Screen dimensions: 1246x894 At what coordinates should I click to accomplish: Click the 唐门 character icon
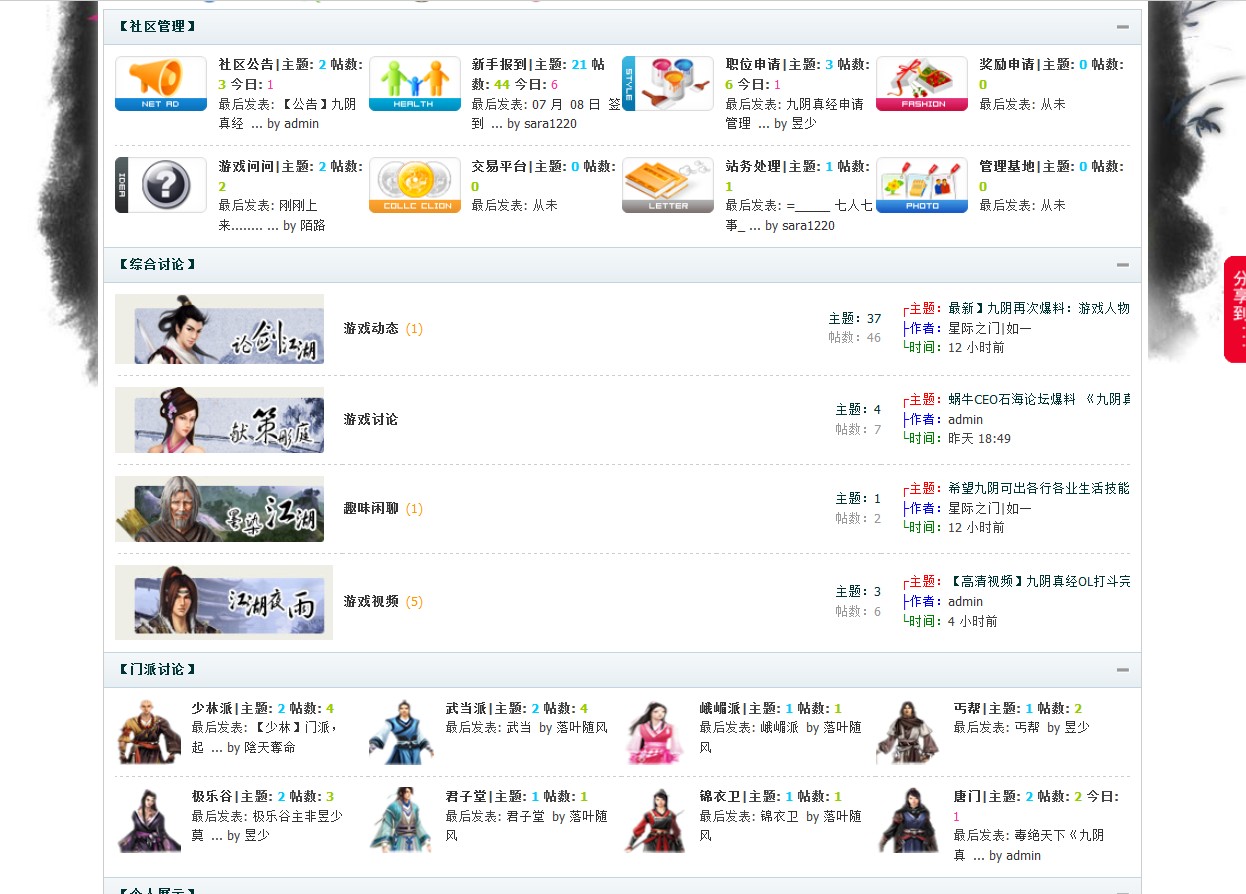[909, 820]
